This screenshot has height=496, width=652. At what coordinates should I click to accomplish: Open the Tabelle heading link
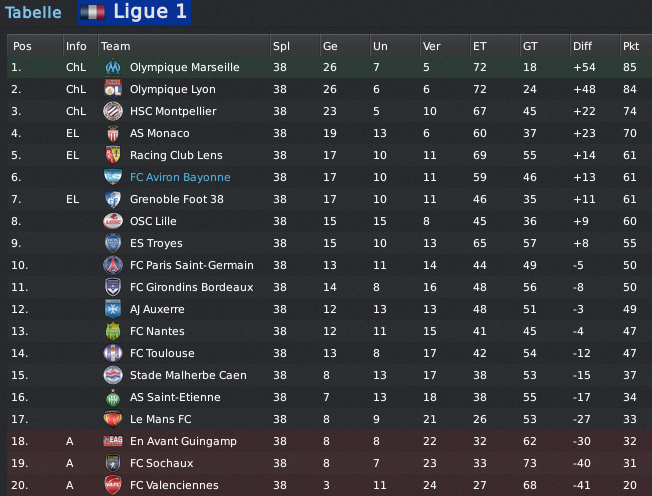point(33,12)
